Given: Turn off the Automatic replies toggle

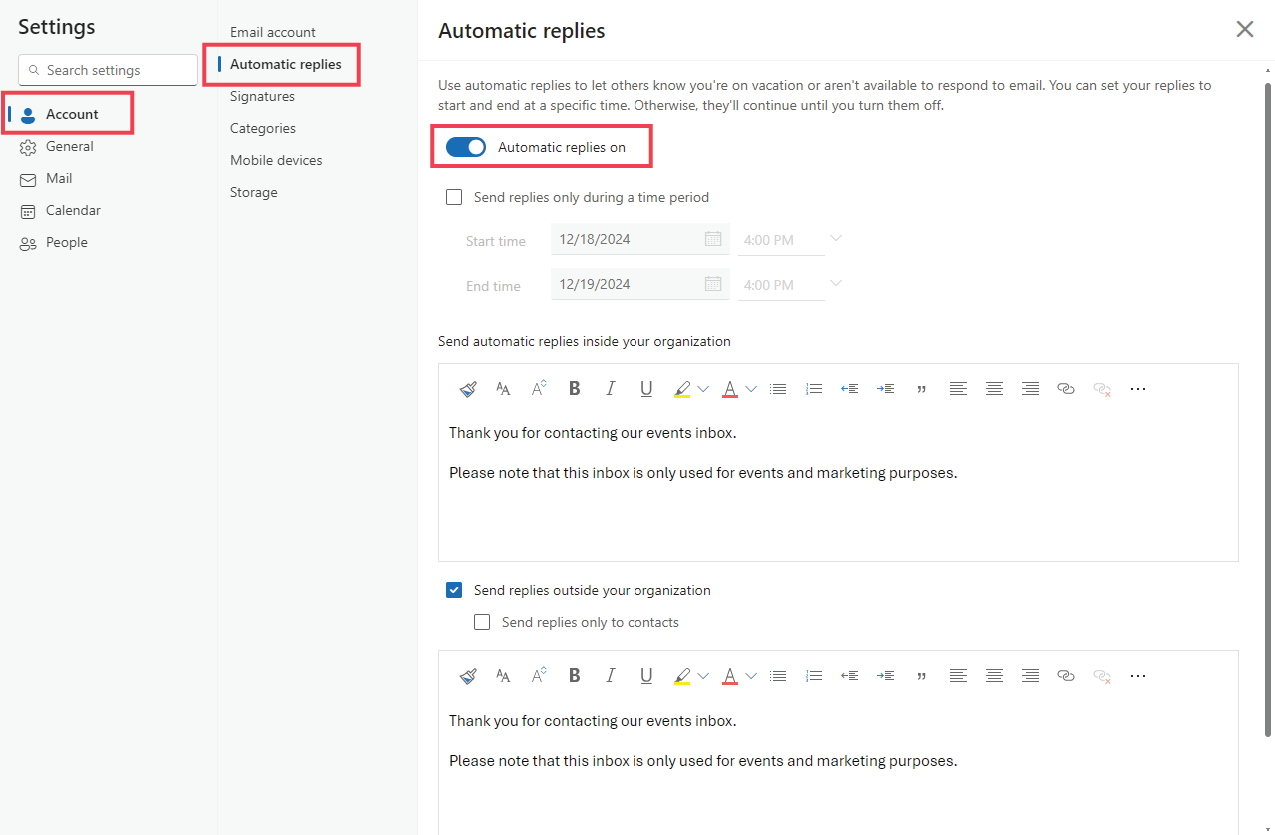Looking at the screenshot, I should coord(465,146).
